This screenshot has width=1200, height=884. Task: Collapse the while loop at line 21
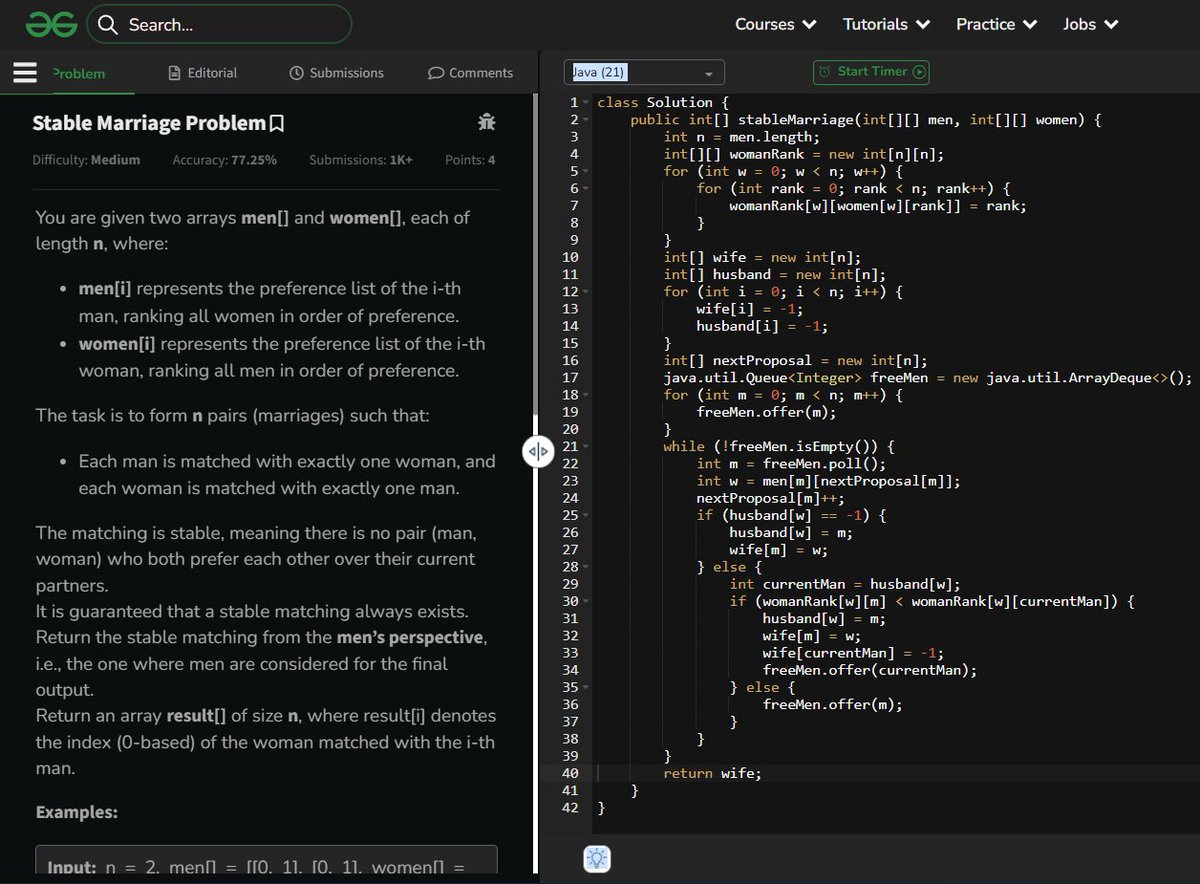click(586, 446)
